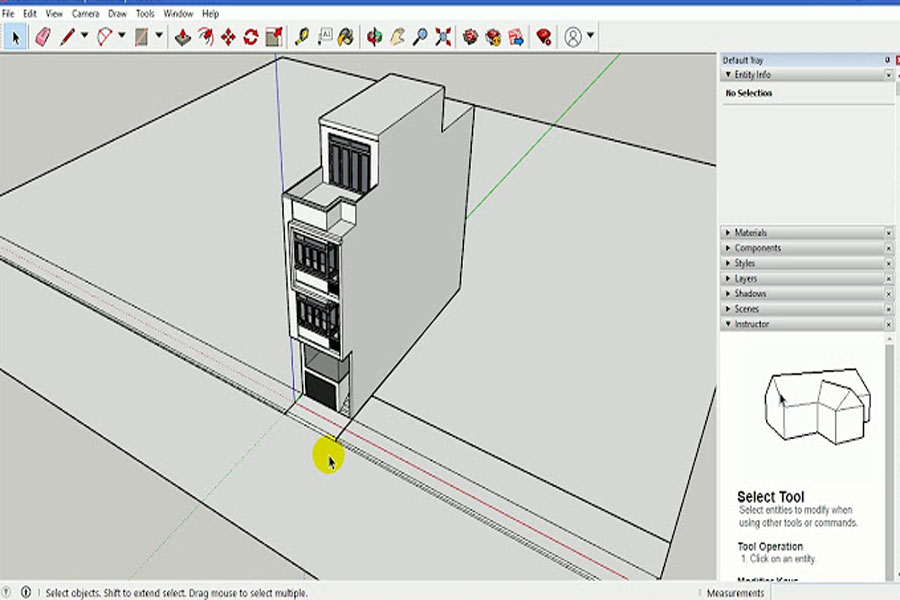Close the Components panel
900x600 pixels.
(889, 248)
